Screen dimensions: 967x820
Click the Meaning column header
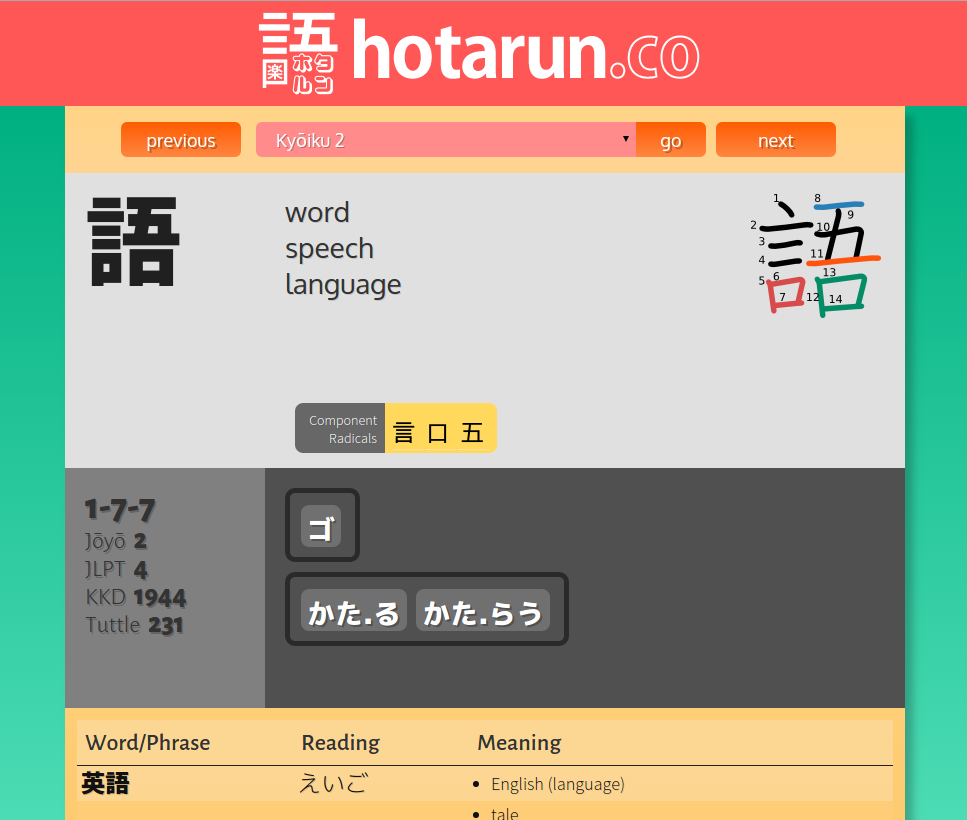pyautogui.click(x=519, y=743)
